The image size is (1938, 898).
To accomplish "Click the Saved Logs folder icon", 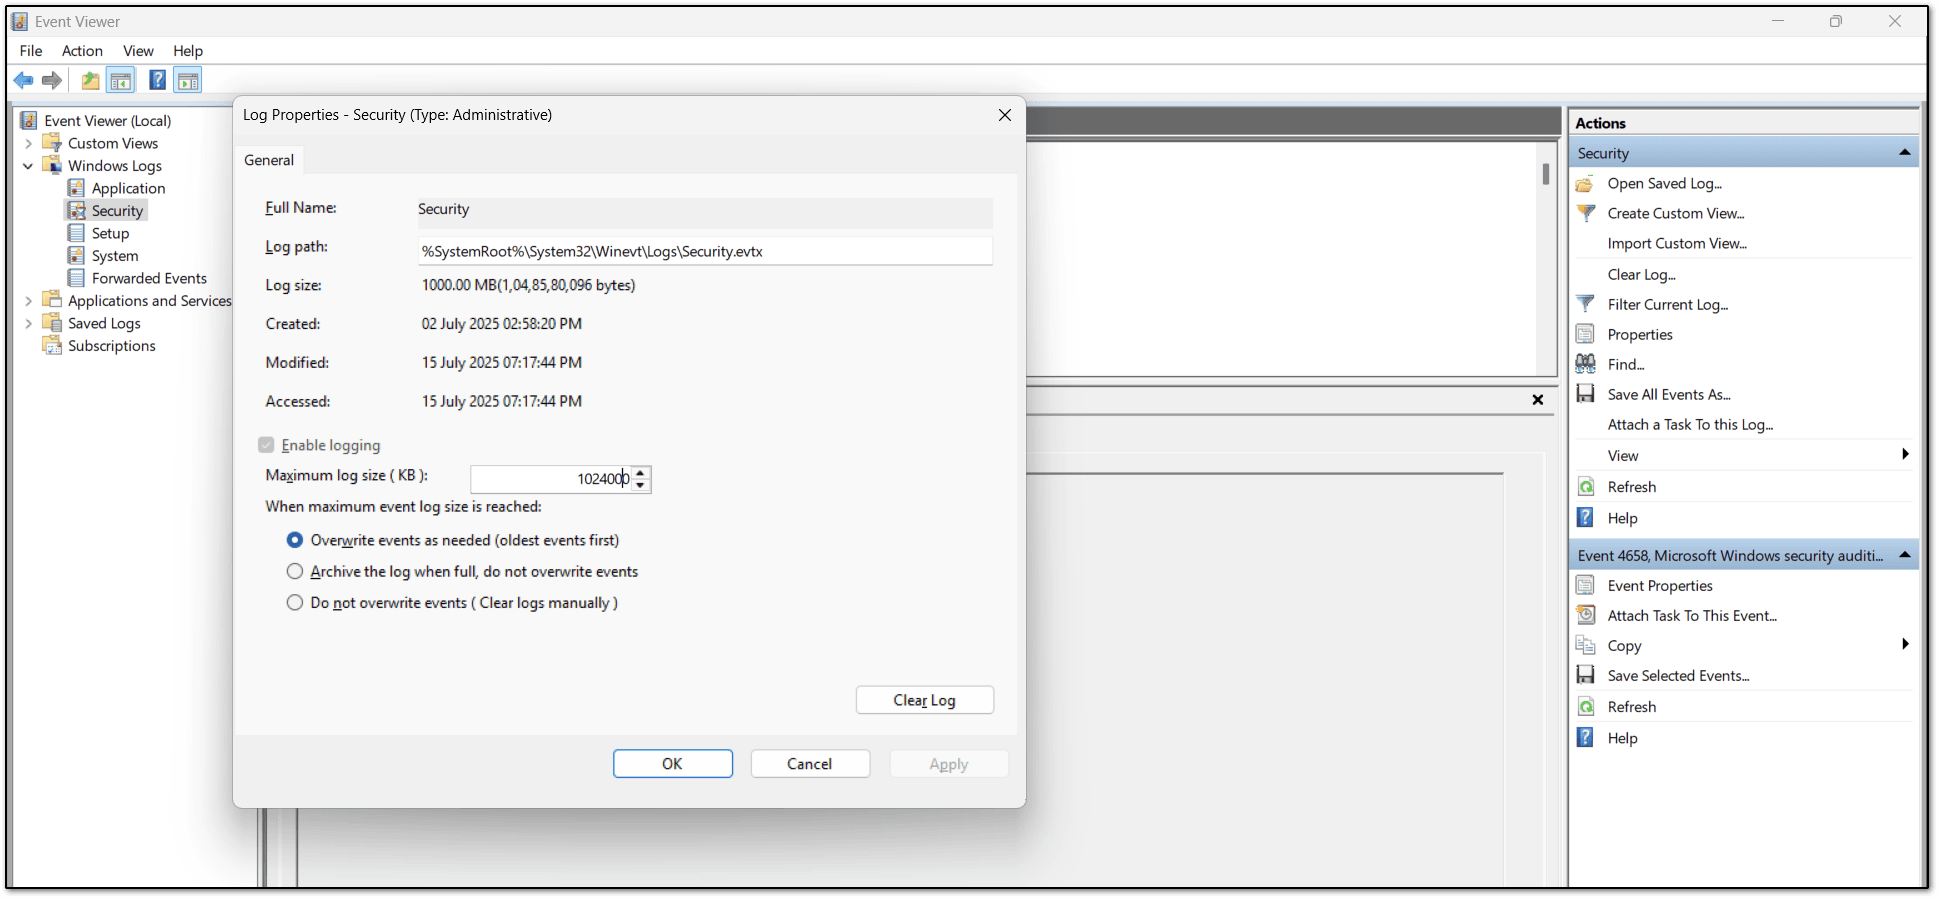I will (52, 323).
